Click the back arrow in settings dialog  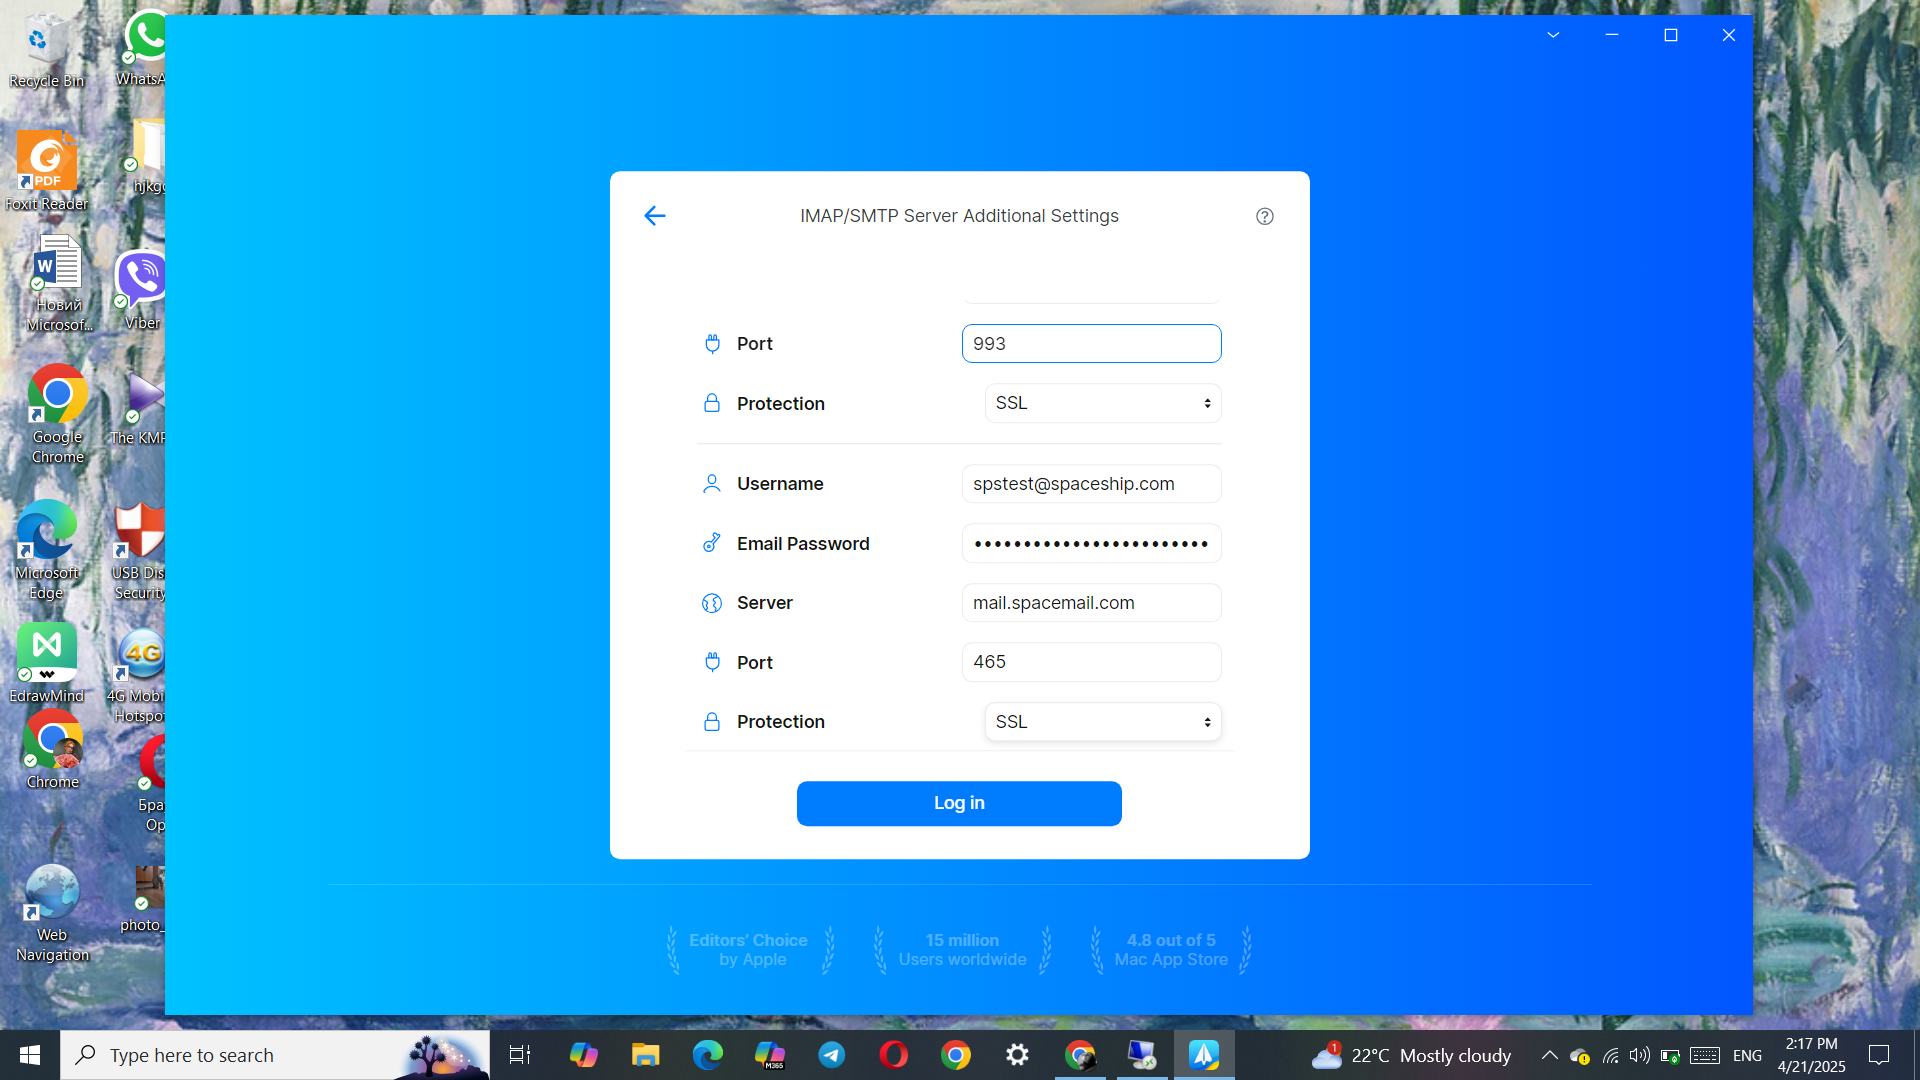tap(654, 215)
